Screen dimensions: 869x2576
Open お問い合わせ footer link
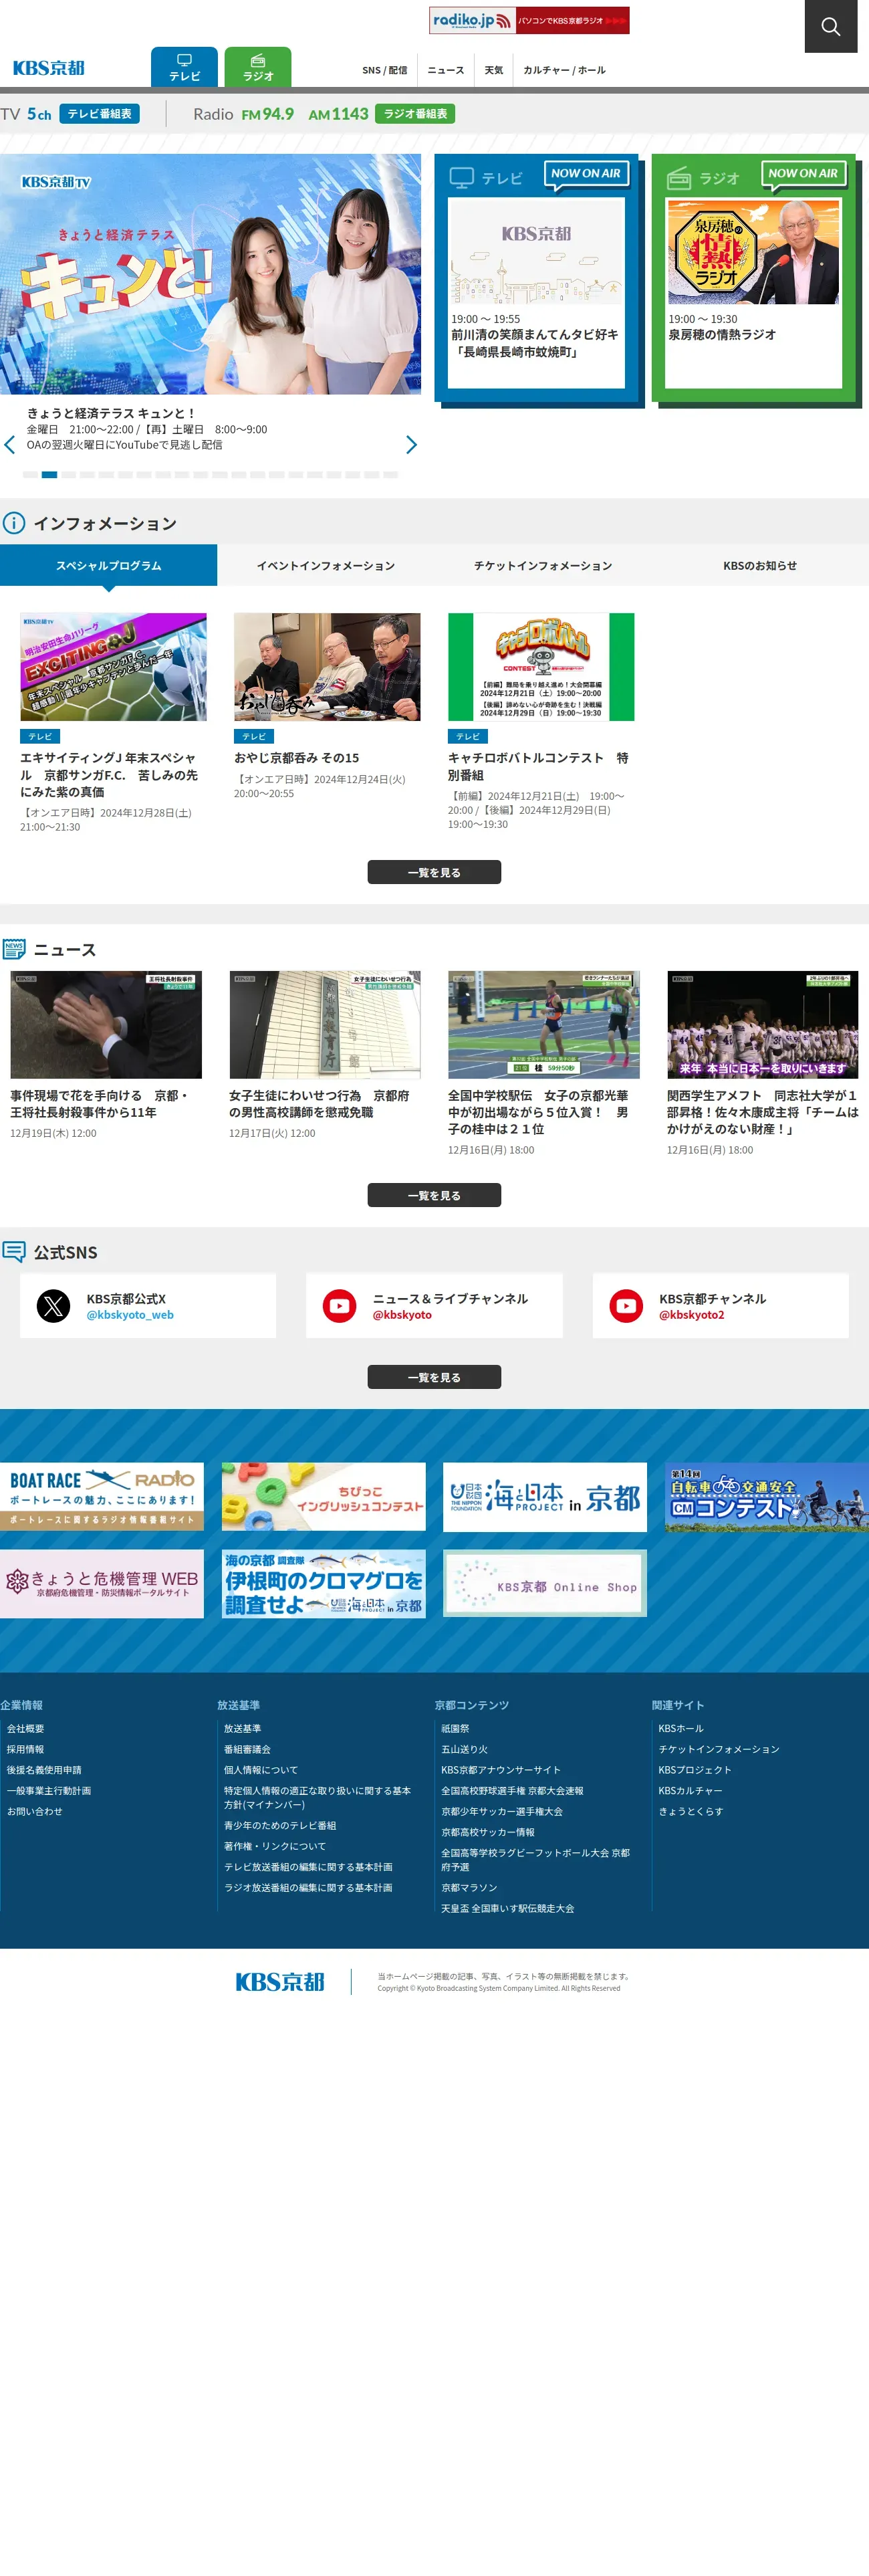point(35,1812)
